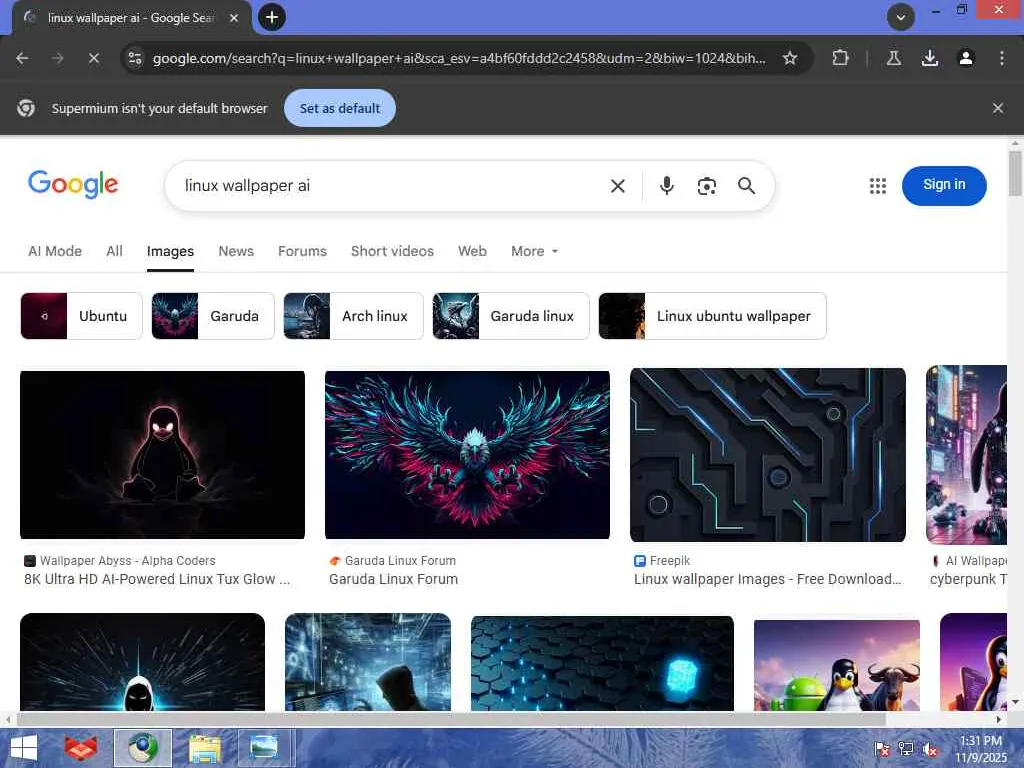Screen dimensions: 1024x768
Task: Dismiss the default browser notification bar
Action: [997, 108]
